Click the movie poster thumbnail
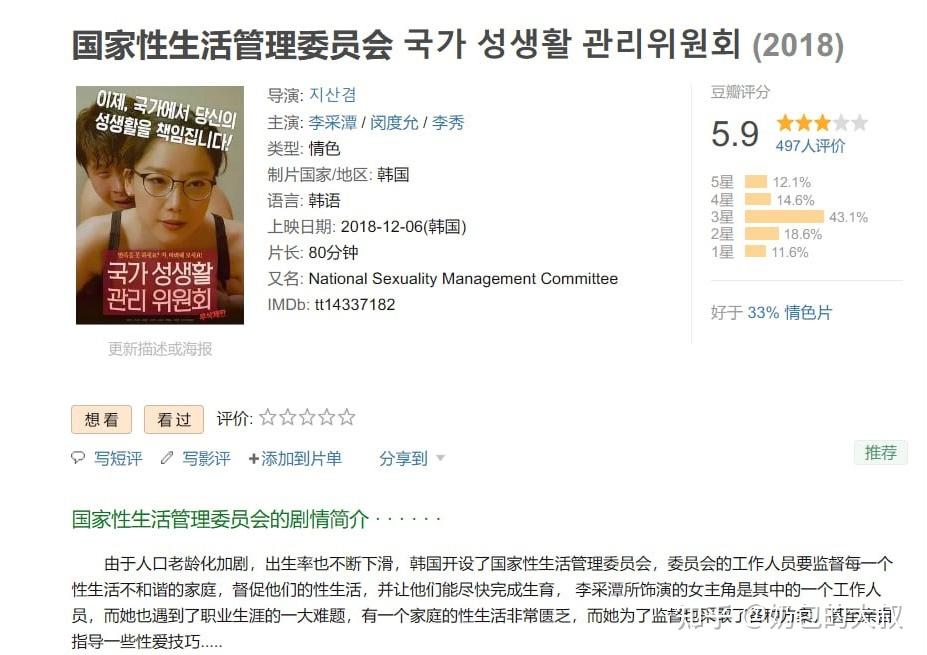Screen dimensions: 927x655 [160, 205]
